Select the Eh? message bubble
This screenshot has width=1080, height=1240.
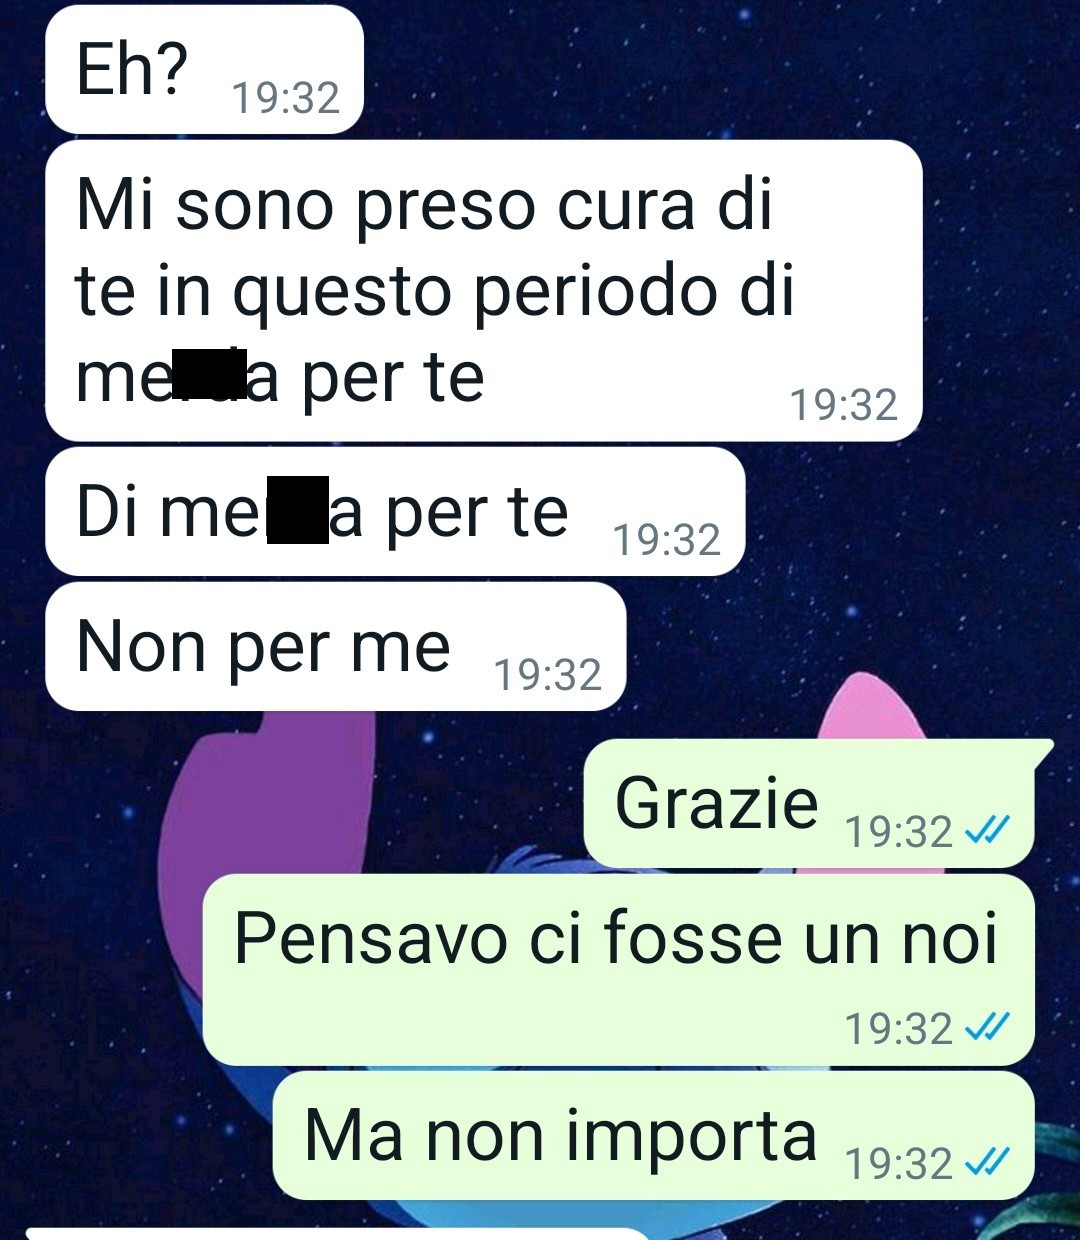204,70
